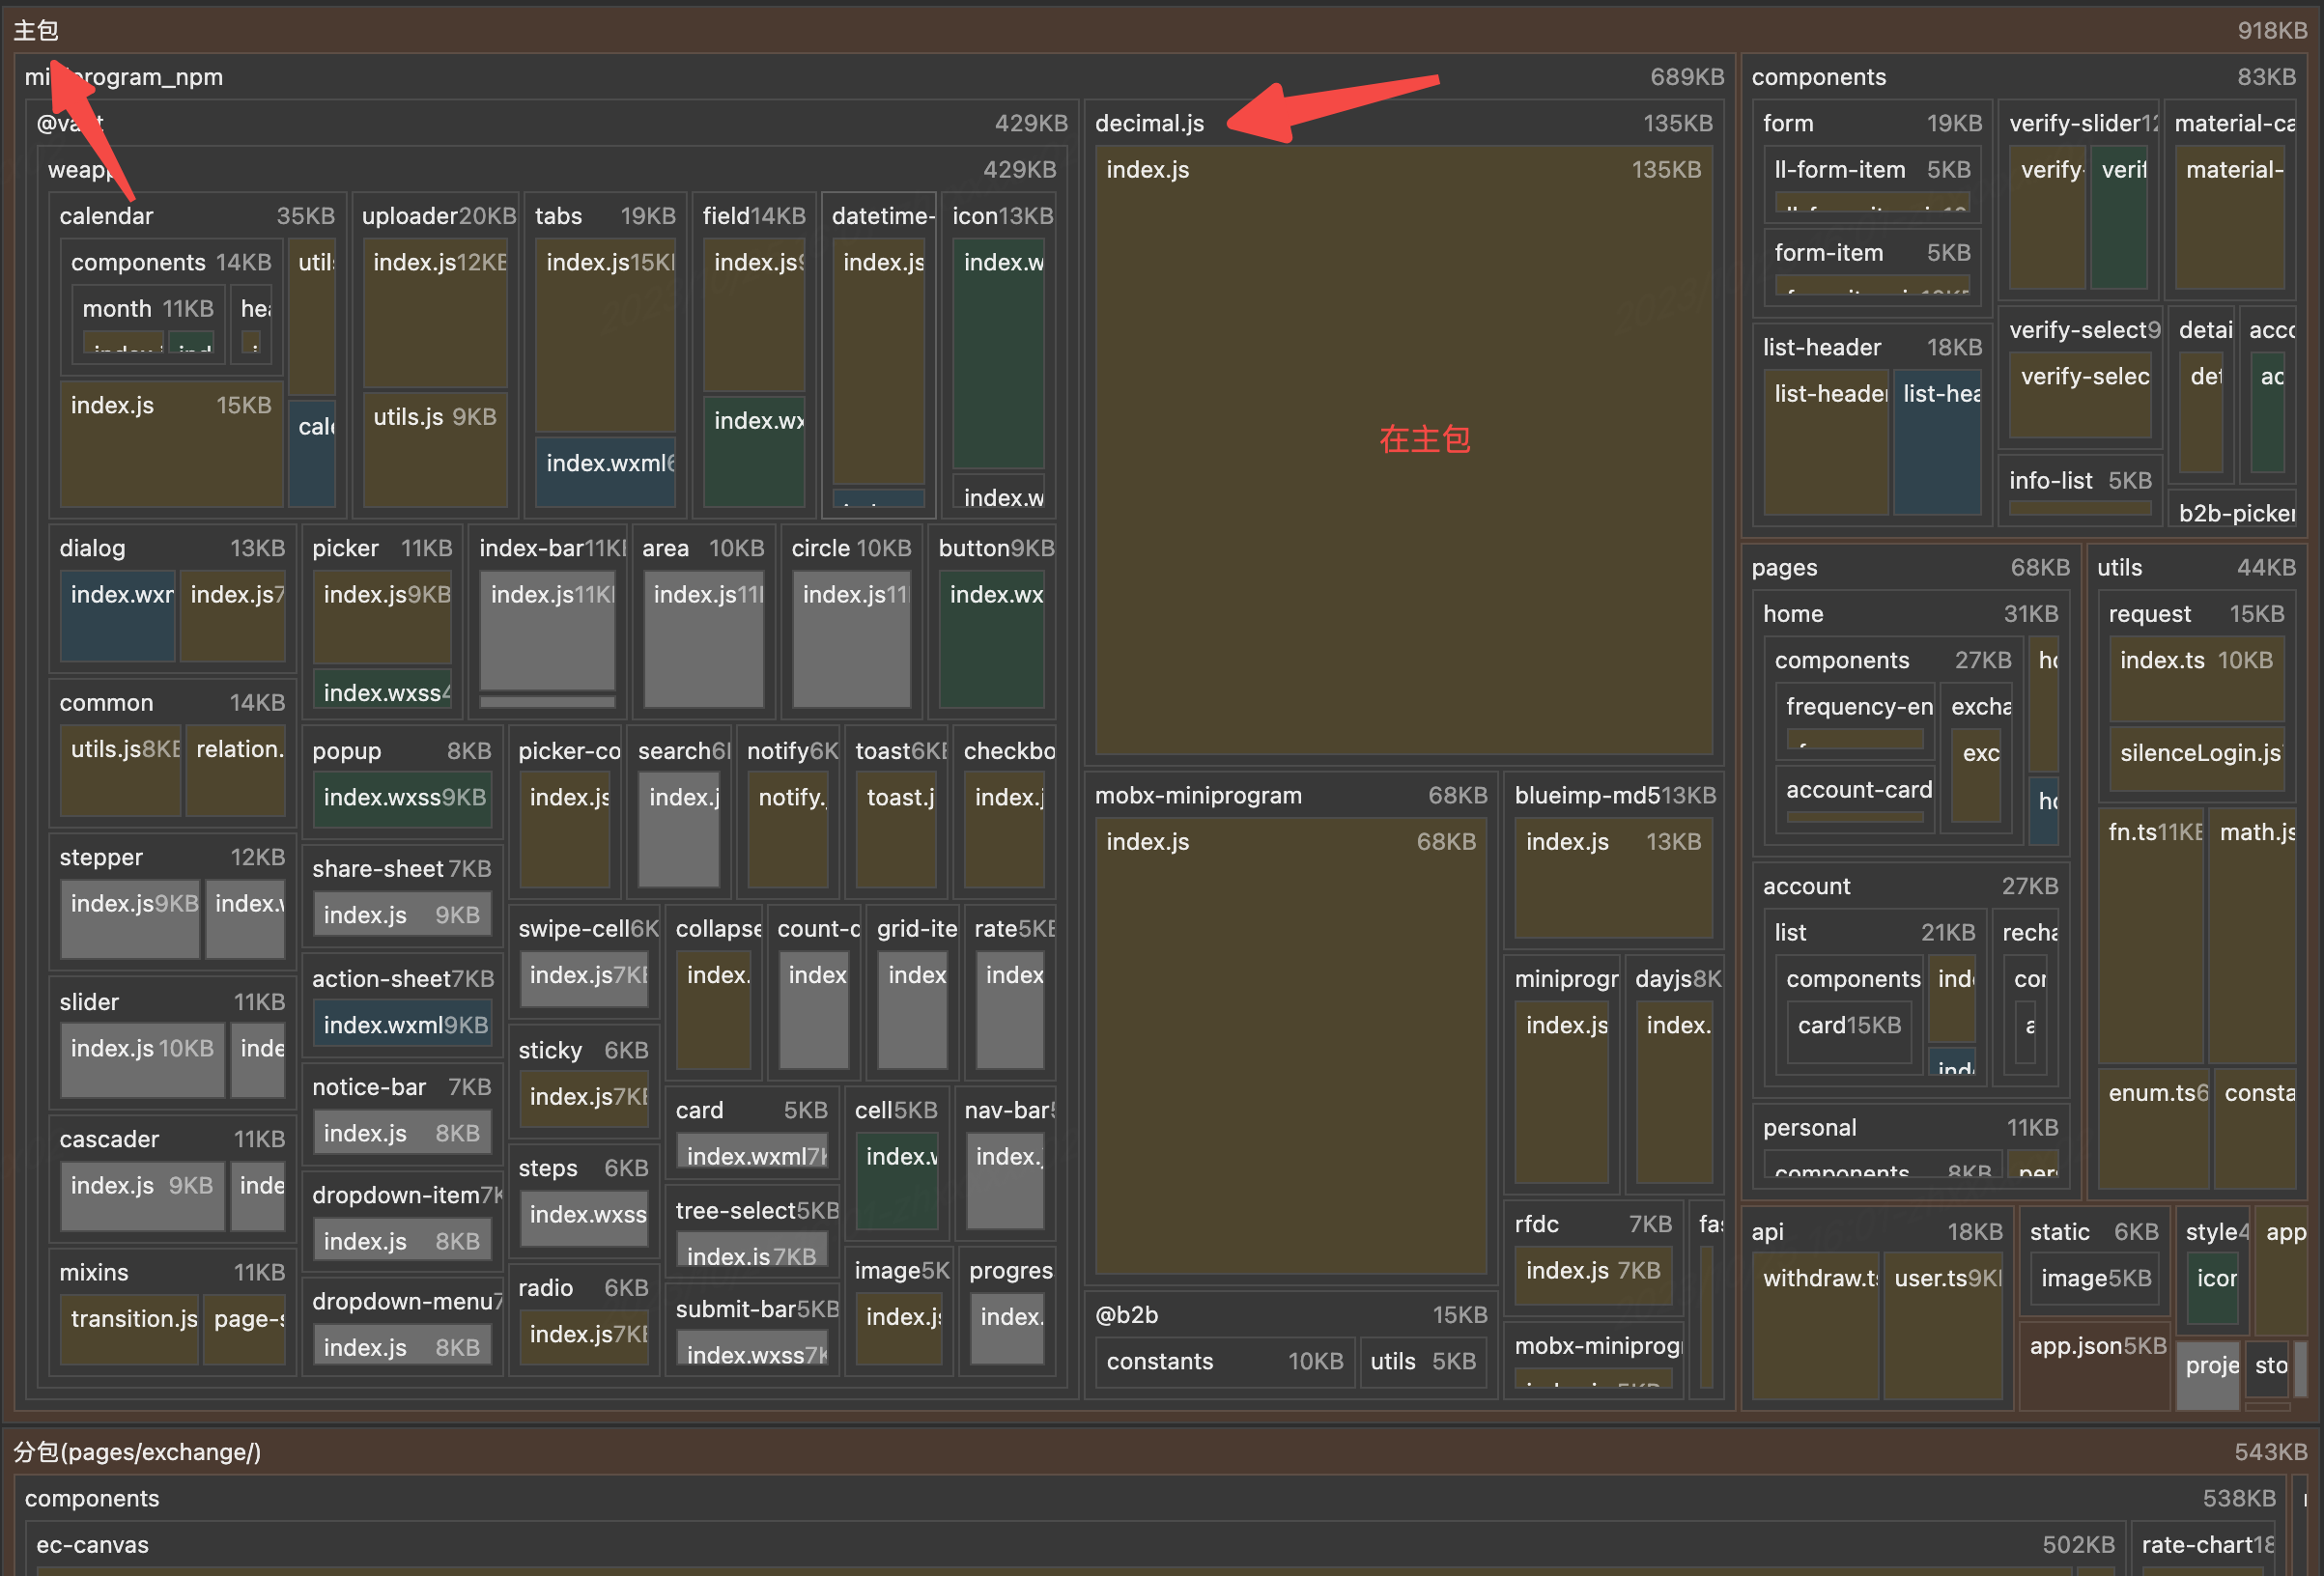The image size is (2324, 1576).
Task: Select the dialog index.wxml block
Action: click(117, 617)
